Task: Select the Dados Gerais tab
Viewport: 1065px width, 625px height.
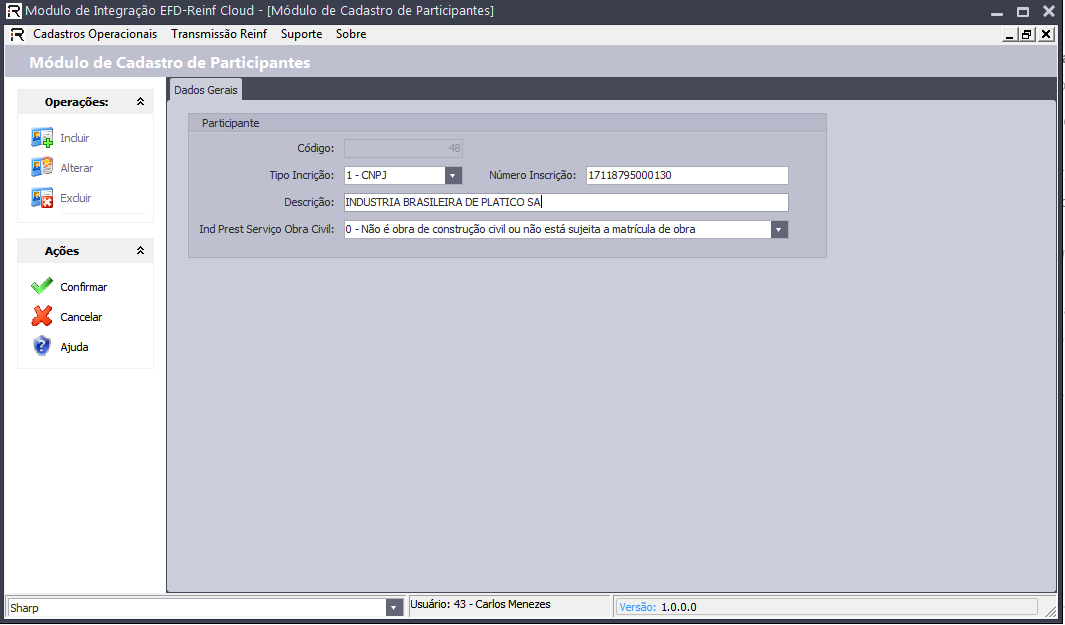Action: point(206,90)
